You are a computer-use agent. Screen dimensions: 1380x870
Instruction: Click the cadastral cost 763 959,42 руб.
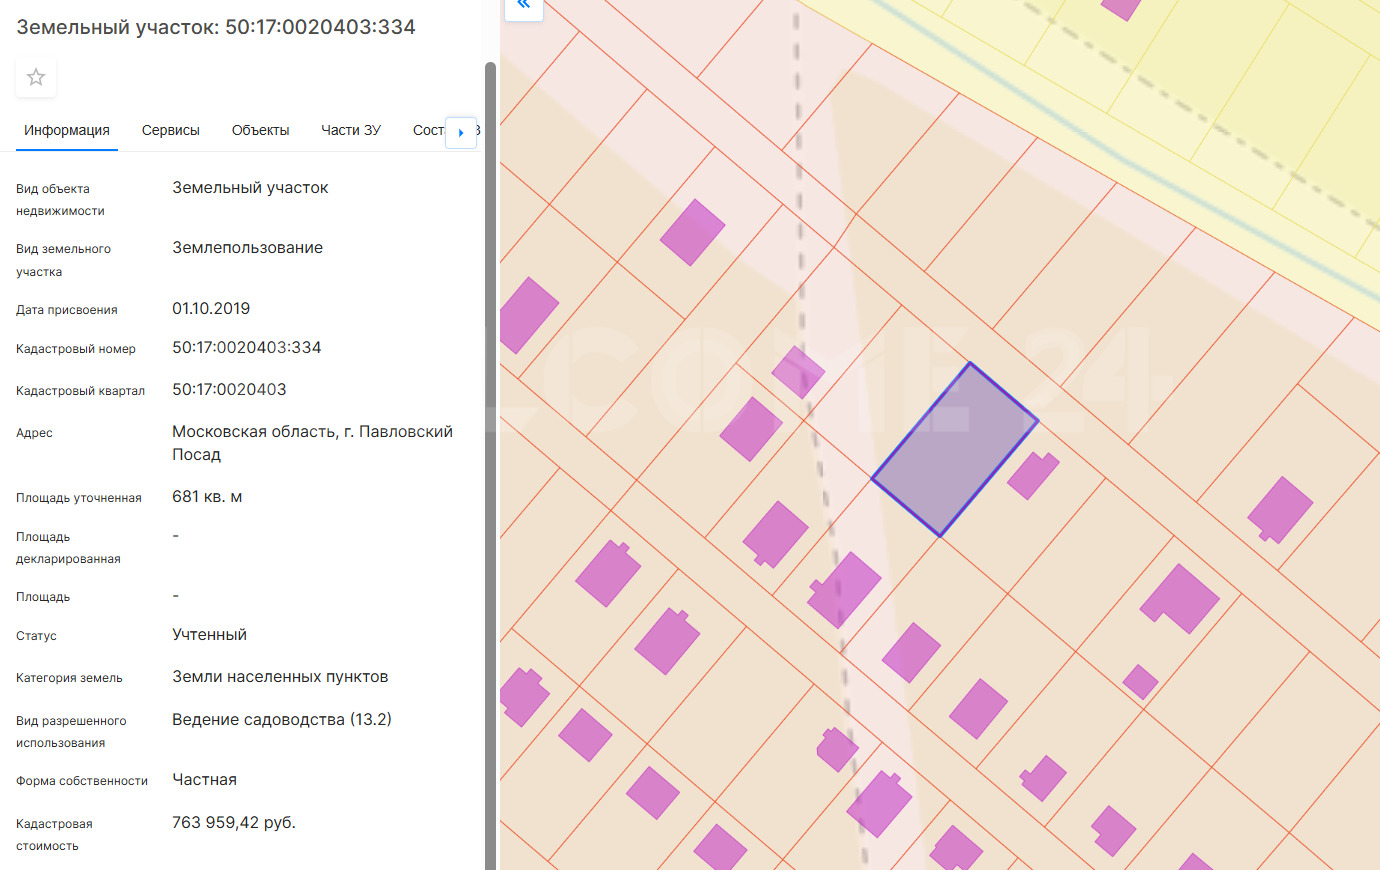(234, 823)
